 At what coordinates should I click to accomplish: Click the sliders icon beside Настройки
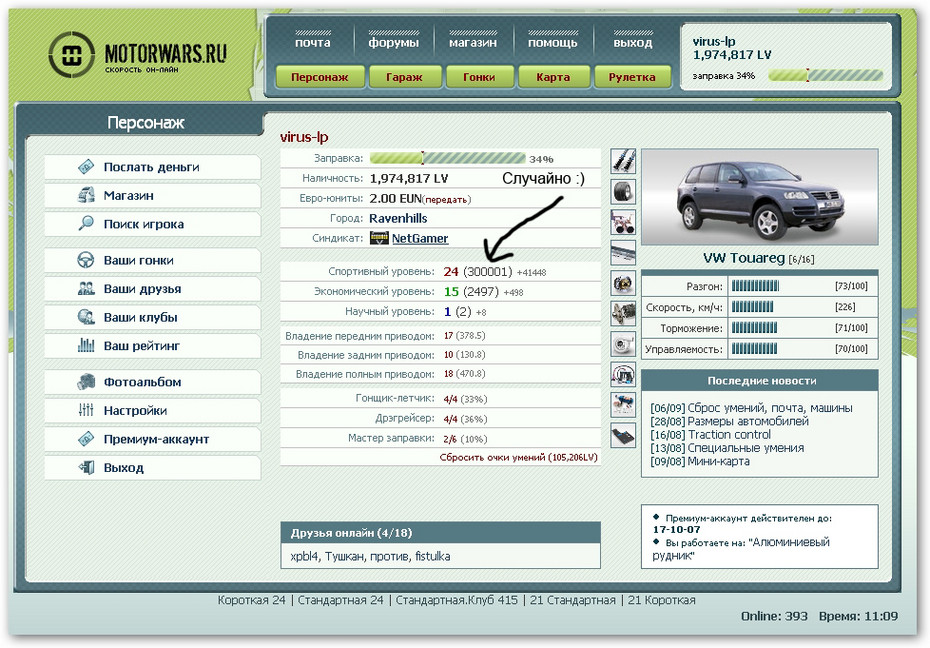[86, 411]
